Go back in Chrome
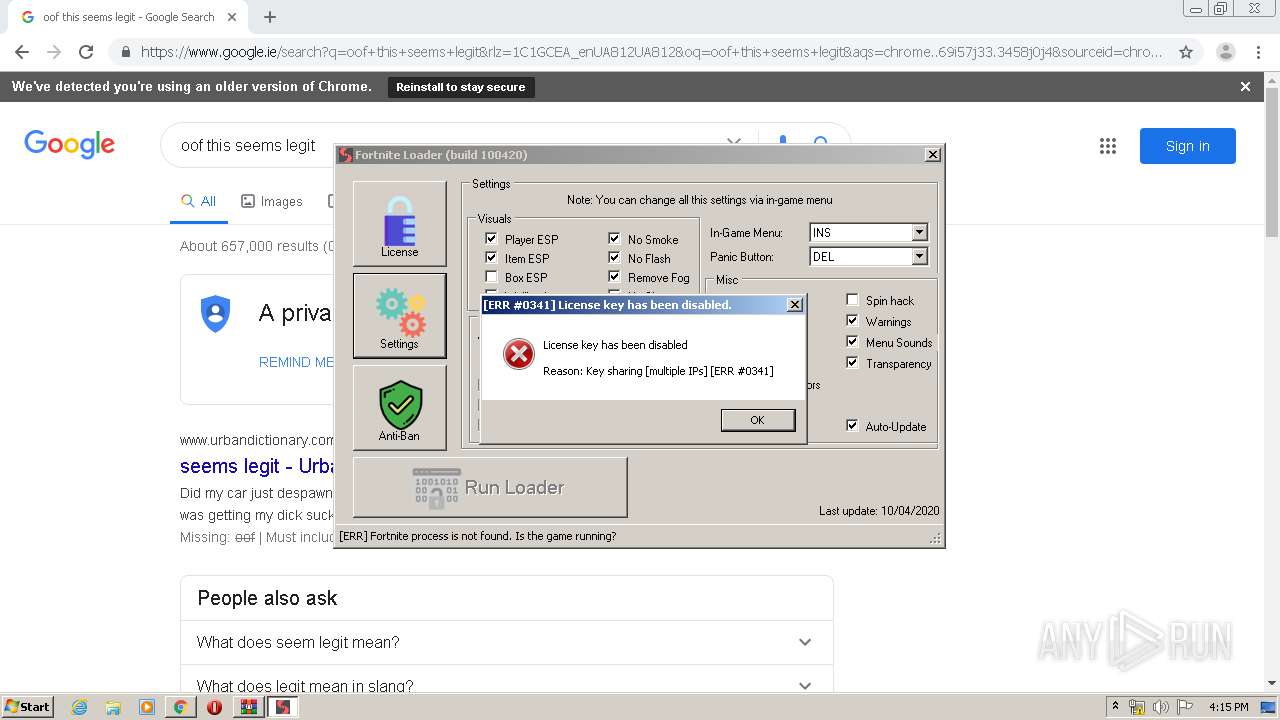 22,52
